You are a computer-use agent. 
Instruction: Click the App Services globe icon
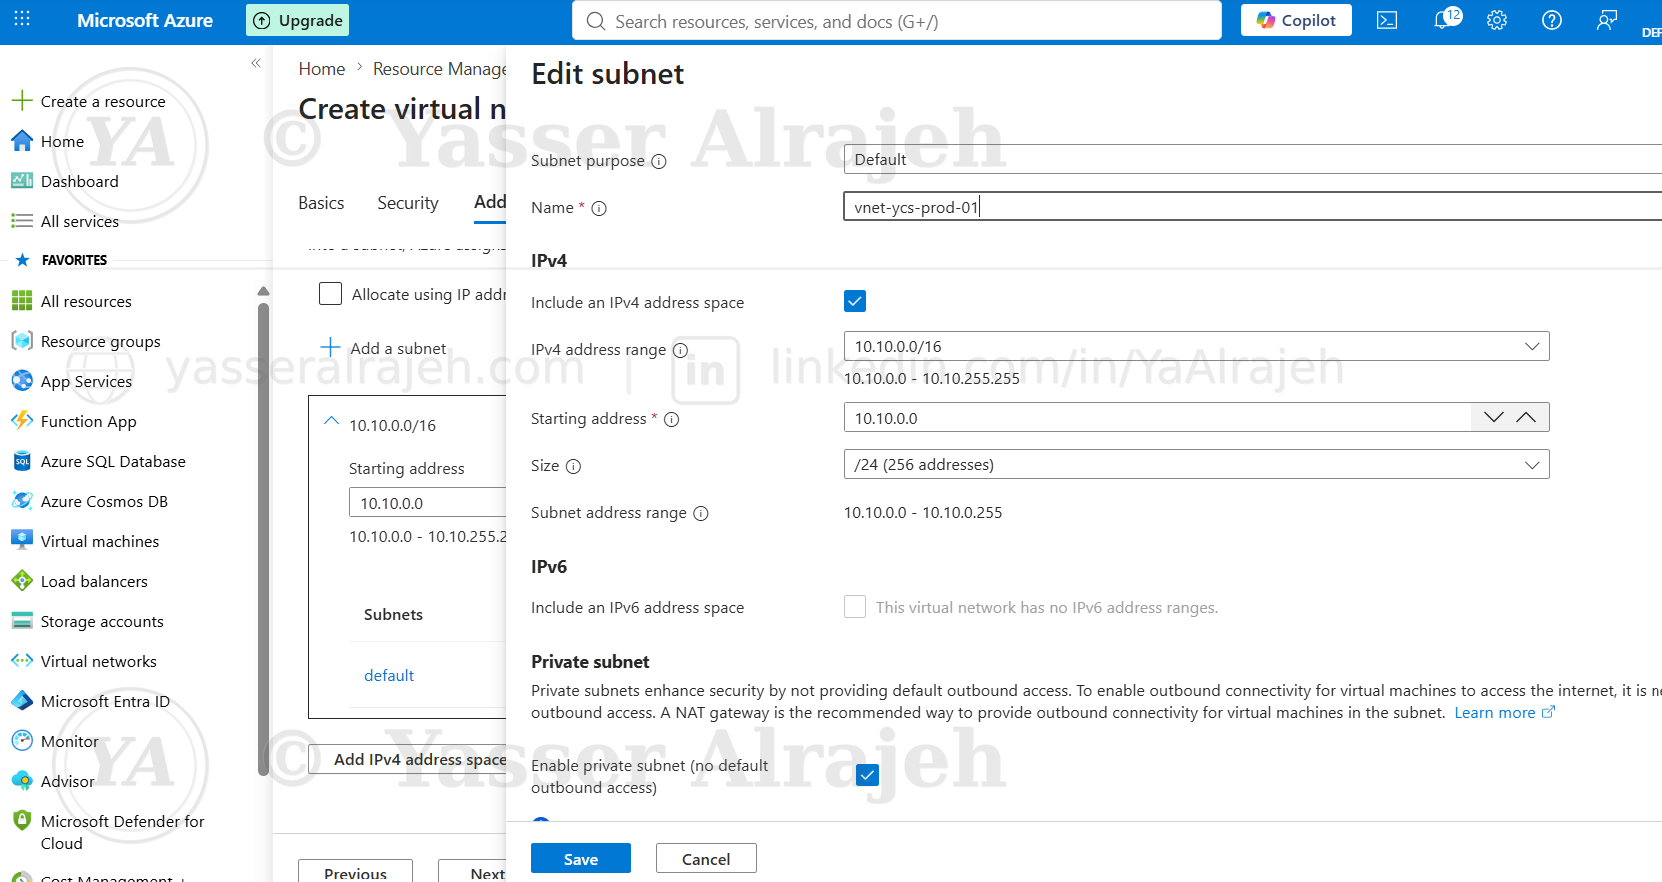pos(22,381)
